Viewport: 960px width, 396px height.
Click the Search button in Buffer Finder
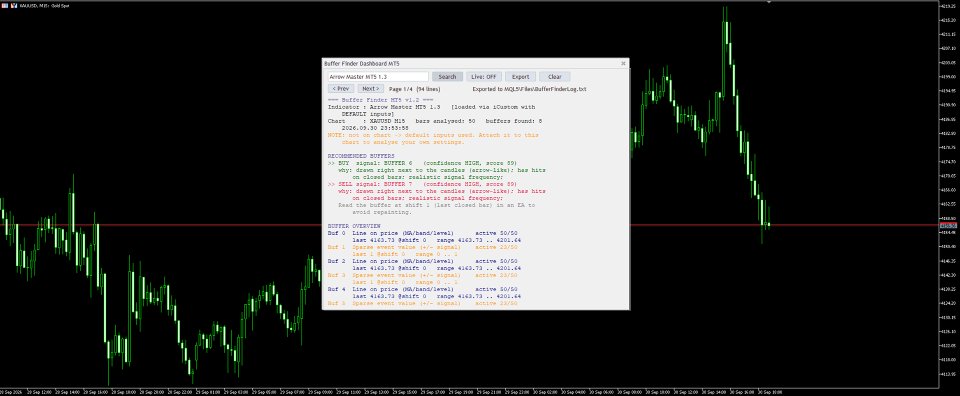(447, 77)
